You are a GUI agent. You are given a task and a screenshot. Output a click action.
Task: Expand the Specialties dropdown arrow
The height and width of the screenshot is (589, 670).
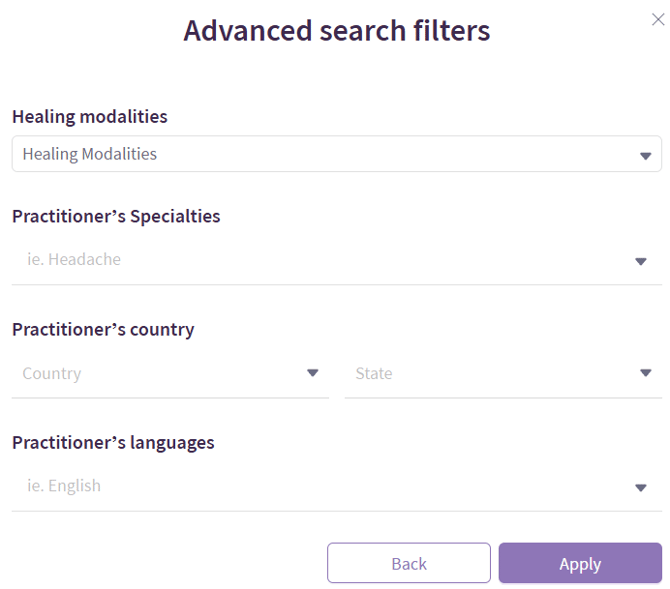point(641,262)
